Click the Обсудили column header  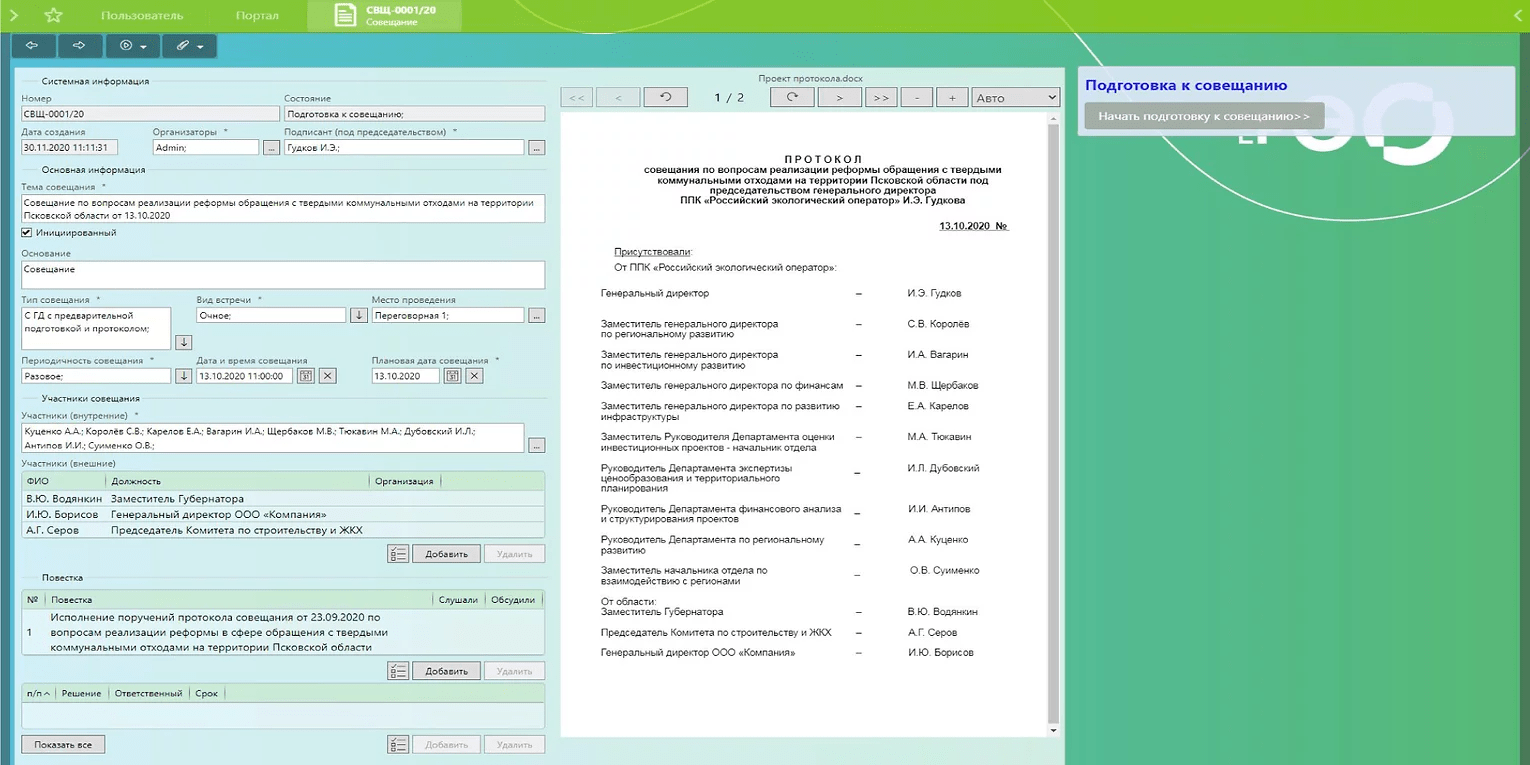513,600
